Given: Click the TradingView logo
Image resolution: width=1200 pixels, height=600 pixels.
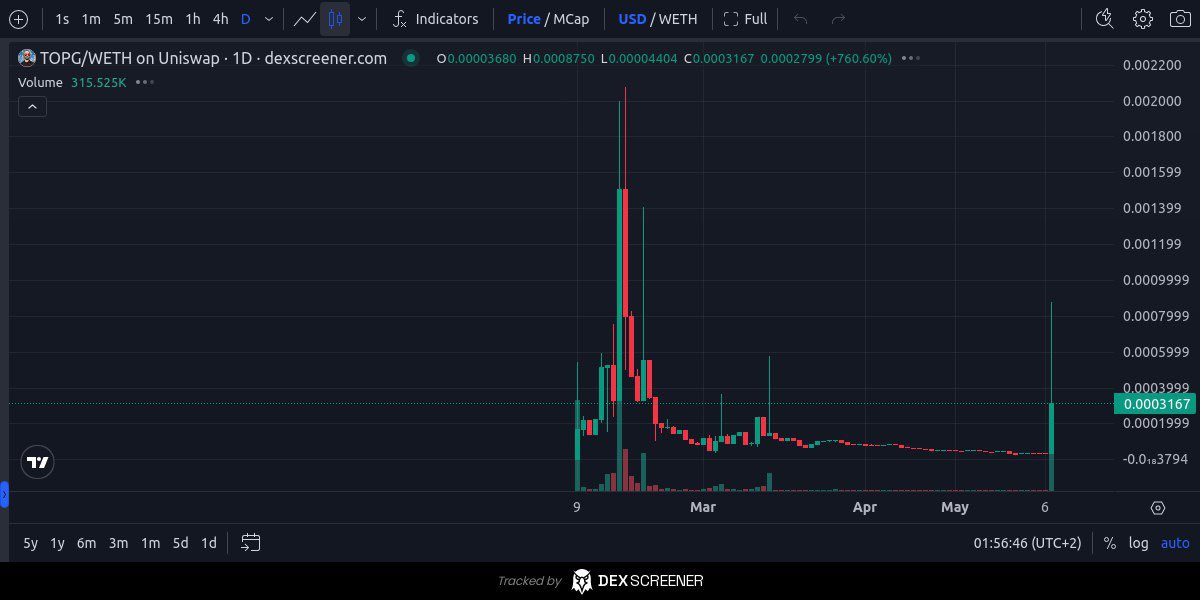Looking at the screenshot, I should click(38, 462).
